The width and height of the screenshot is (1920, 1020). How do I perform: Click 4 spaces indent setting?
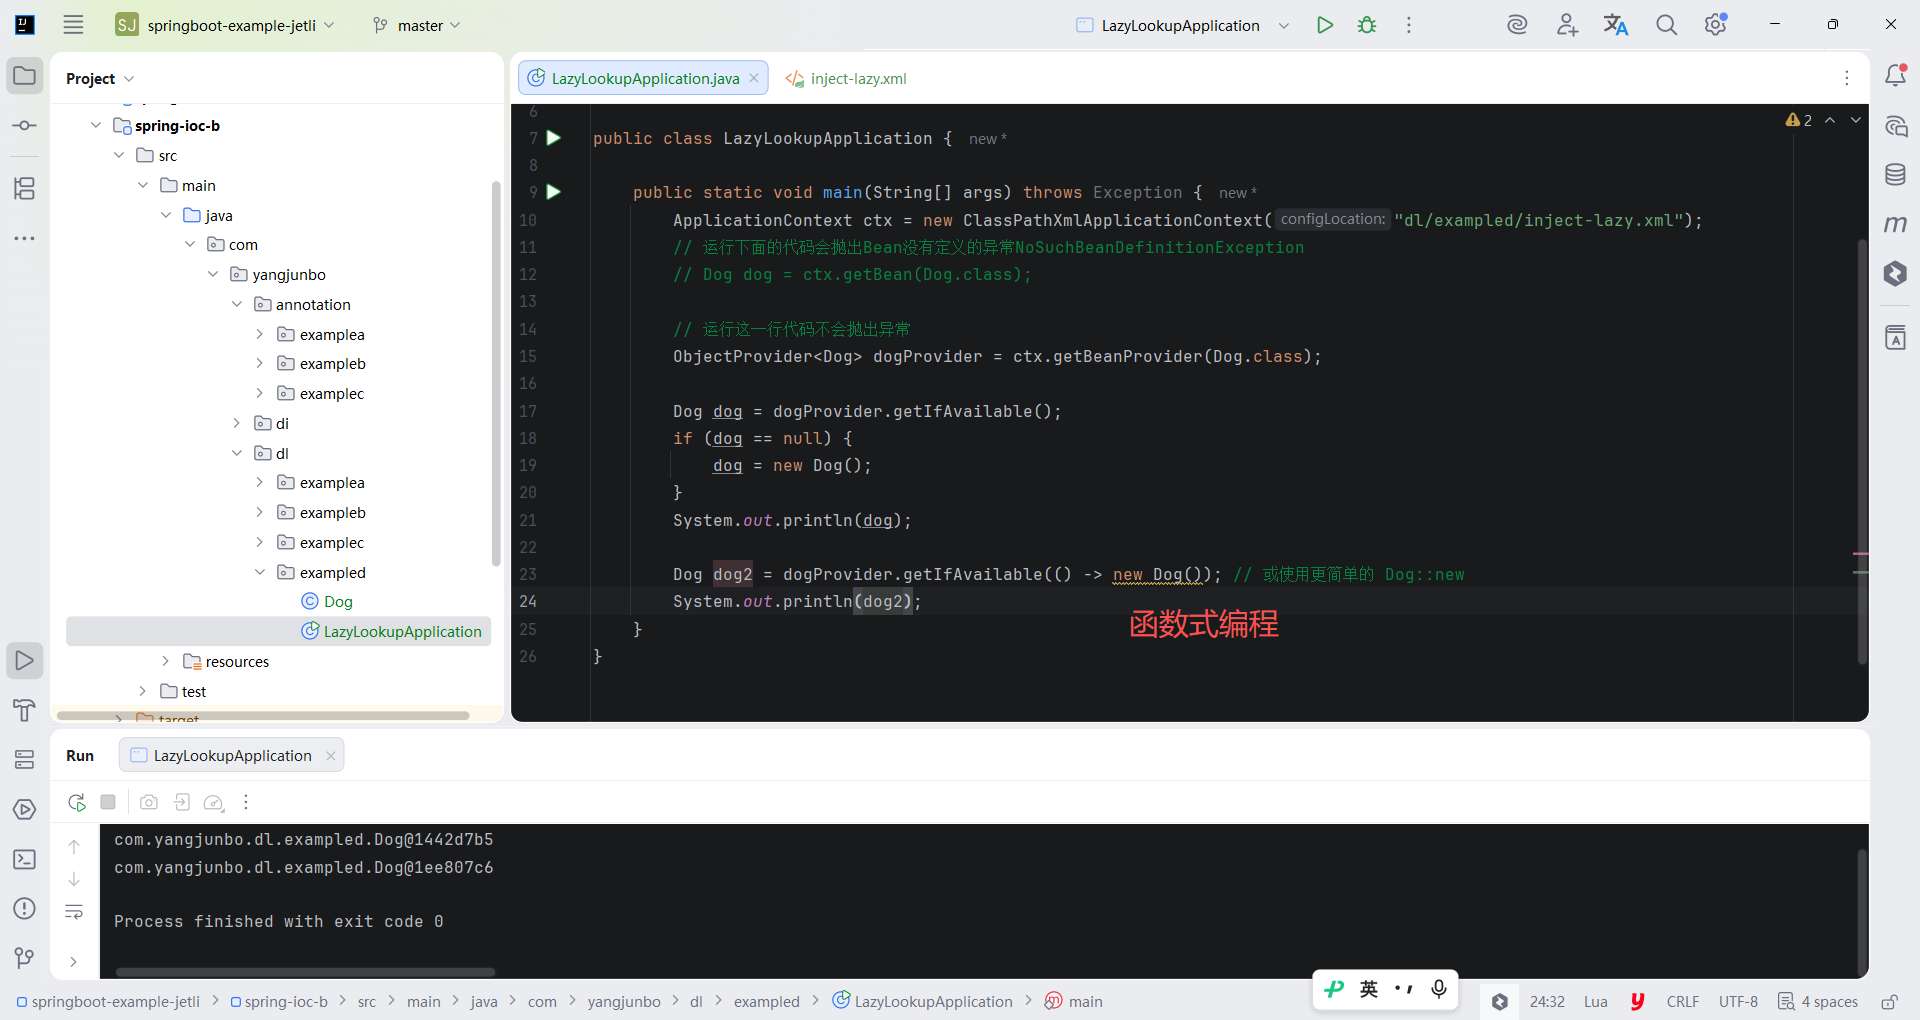(x=1818, y=1002)
